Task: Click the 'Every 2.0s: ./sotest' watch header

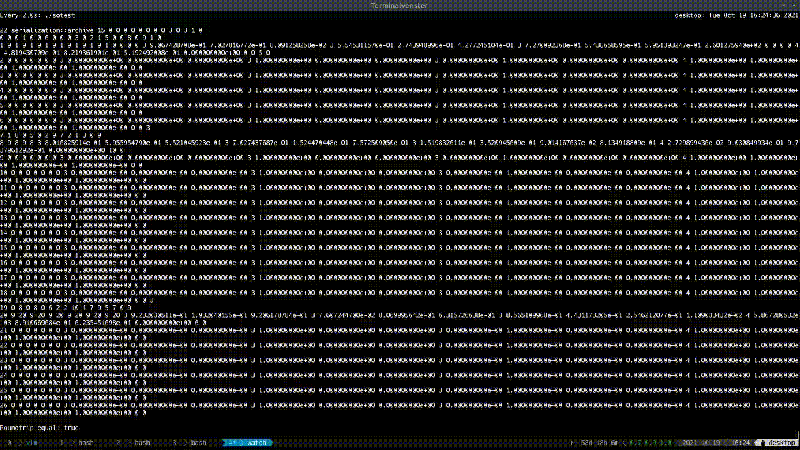Action: 38,16
